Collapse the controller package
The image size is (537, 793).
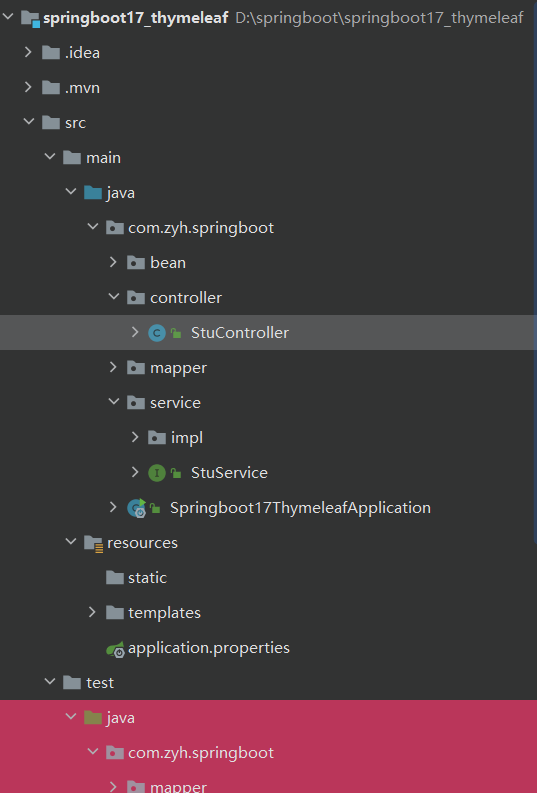click(x=114, y=297)
